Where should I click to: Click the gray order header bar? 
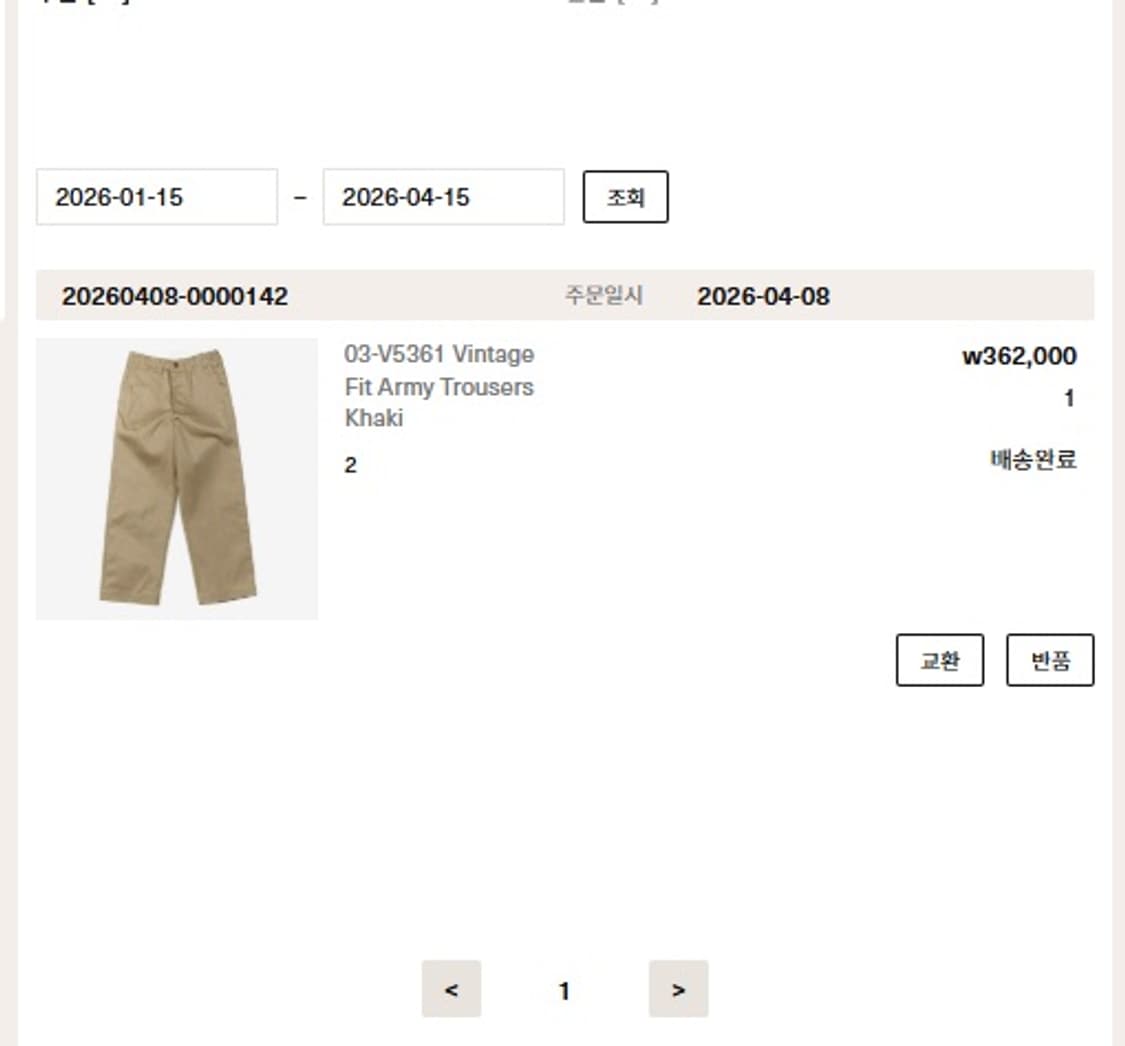(x=565, y=295)
